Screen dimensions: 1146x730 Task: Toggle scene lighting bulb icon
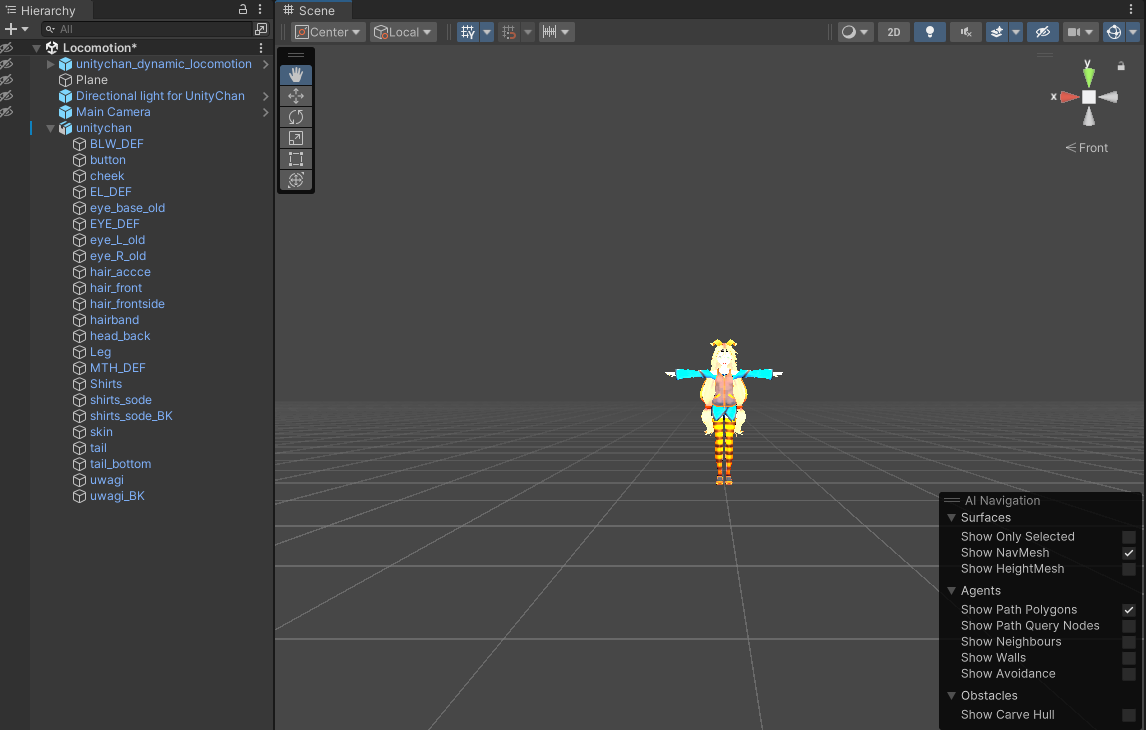tap(930, 32)
